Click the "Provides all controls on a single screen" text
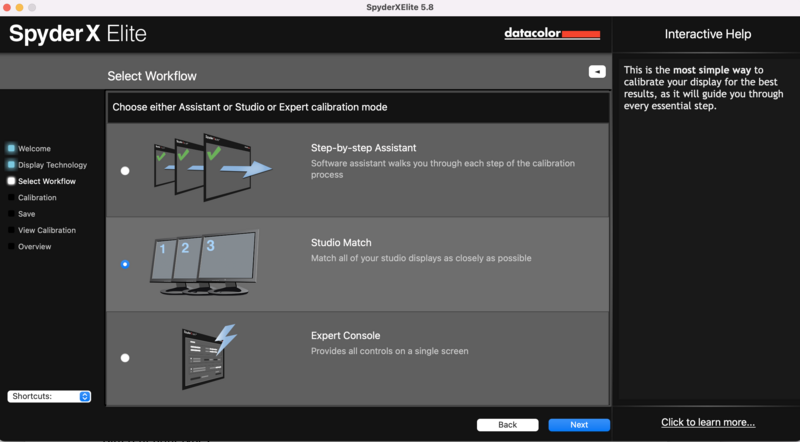The height and width of the screenshot is (442, 800). (390, 351)
